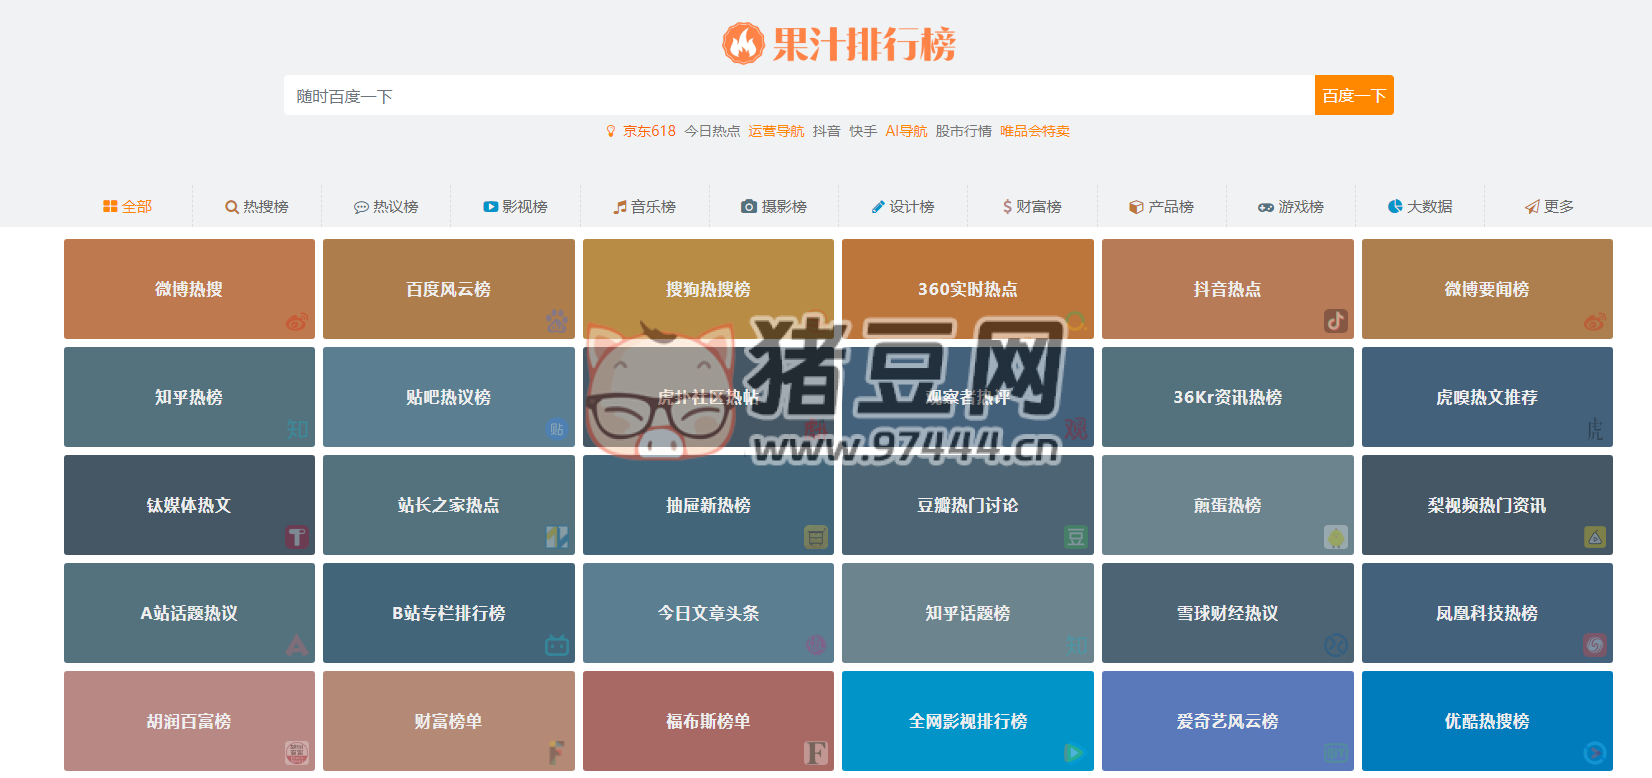
Task: Click the icon on 凤凰科技热榜 card
Action: tap(1595, 645)
